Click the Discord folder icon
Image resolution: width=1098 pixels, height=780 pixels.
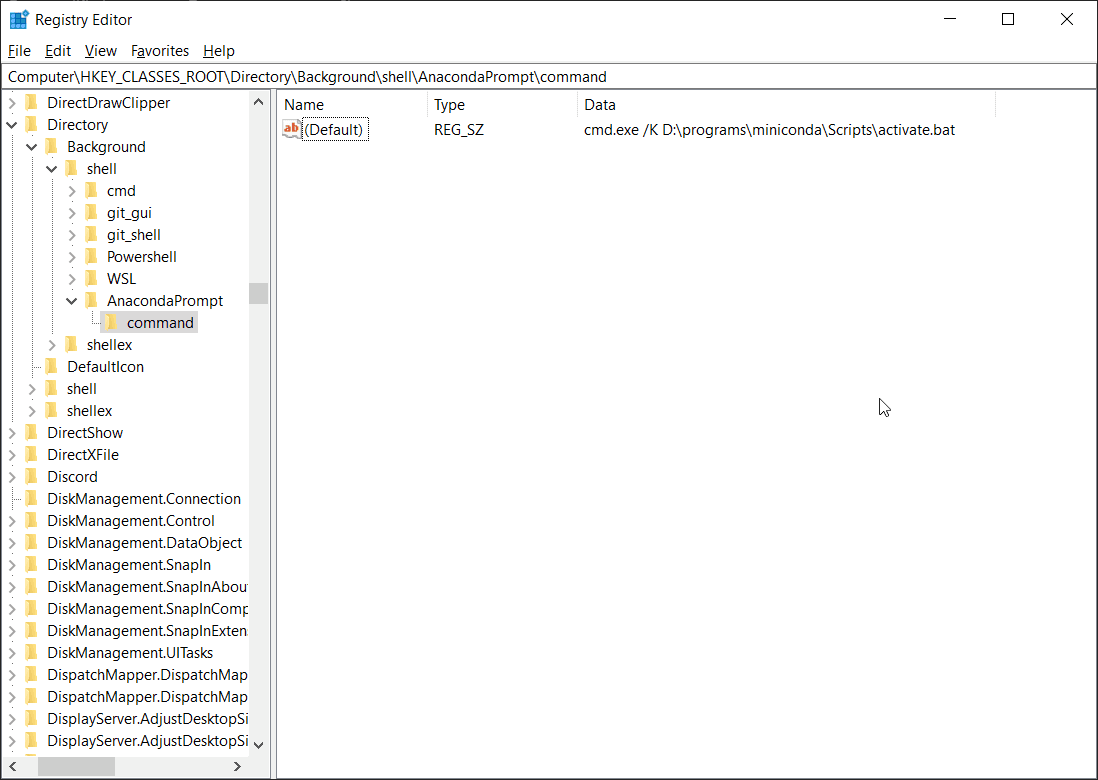point(32,477)
